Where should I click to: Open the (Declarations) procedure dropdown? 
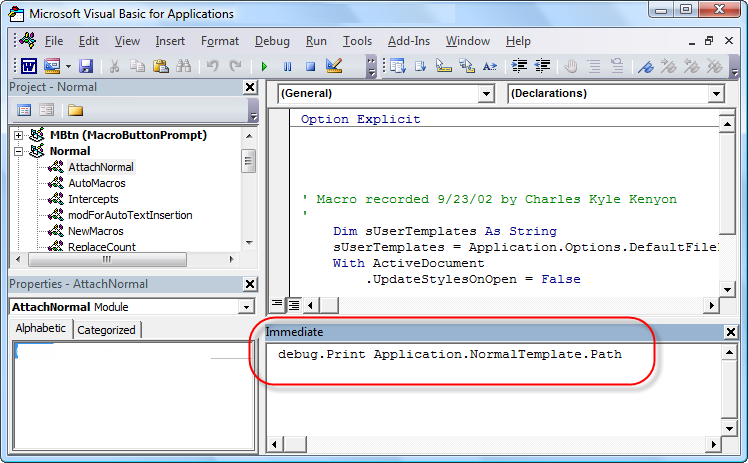716,93
